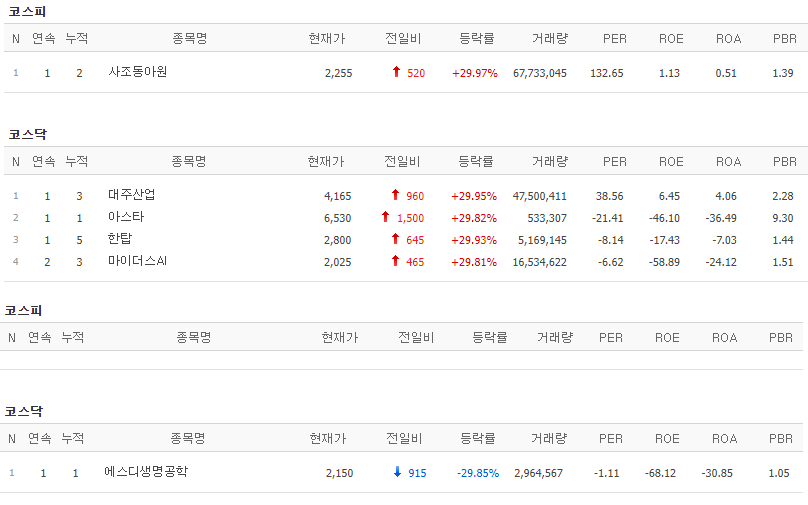This screenshot has width=808, height=505.
Task: Open the 사조동아원 stock link
Action: point(138,72)
